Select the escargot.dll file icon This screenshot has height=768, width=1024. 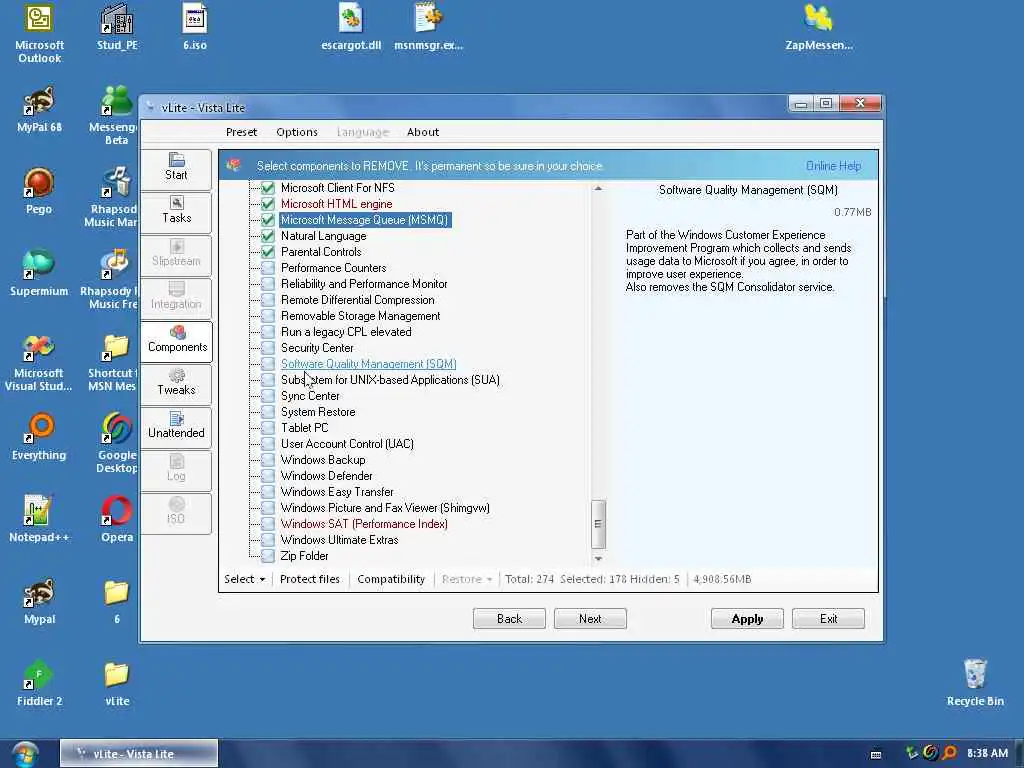click(x=351, y=27)
